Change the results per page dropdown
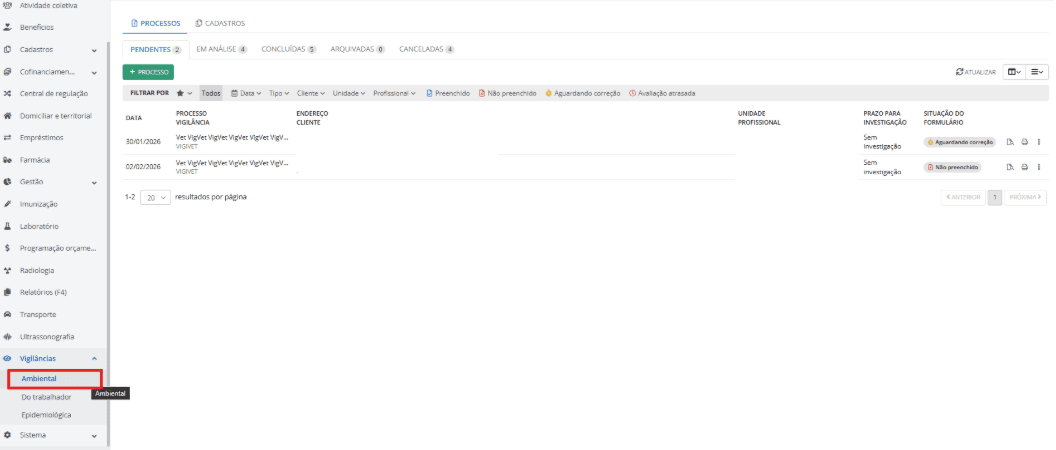The width and height of the screenshot is (1056, 450). click(155, 197)
